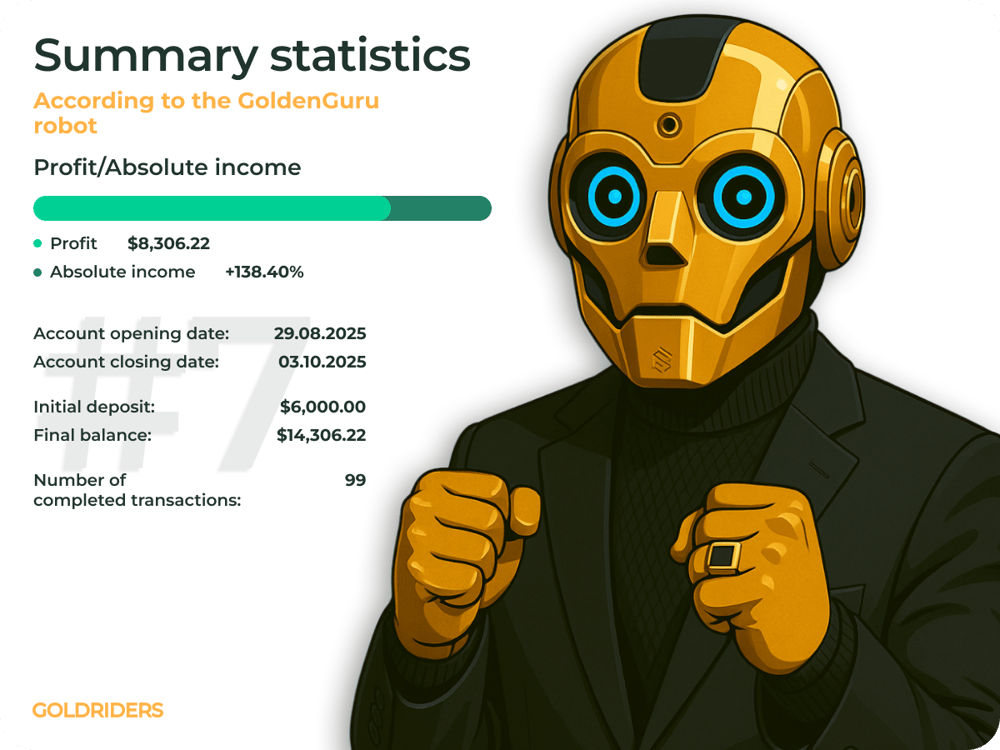1000x750 pixels.
Task: Select the $8,306.22 profit value
Action: tap(169, 243)
